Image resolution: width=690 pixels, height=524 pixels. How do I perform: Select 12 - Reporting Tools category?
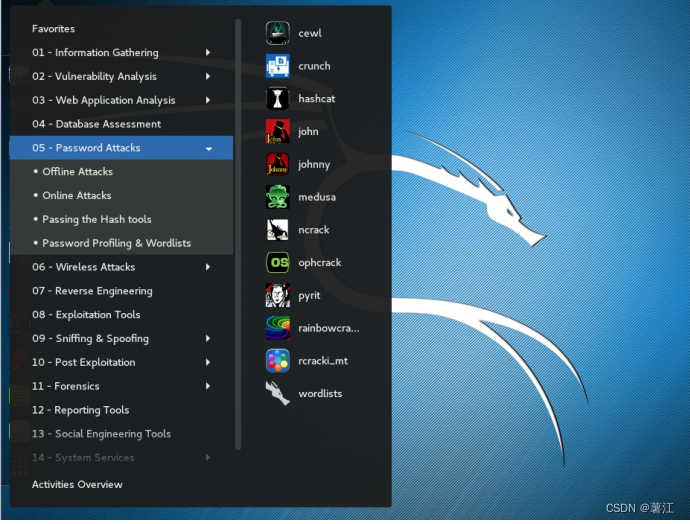click(121, 410)
